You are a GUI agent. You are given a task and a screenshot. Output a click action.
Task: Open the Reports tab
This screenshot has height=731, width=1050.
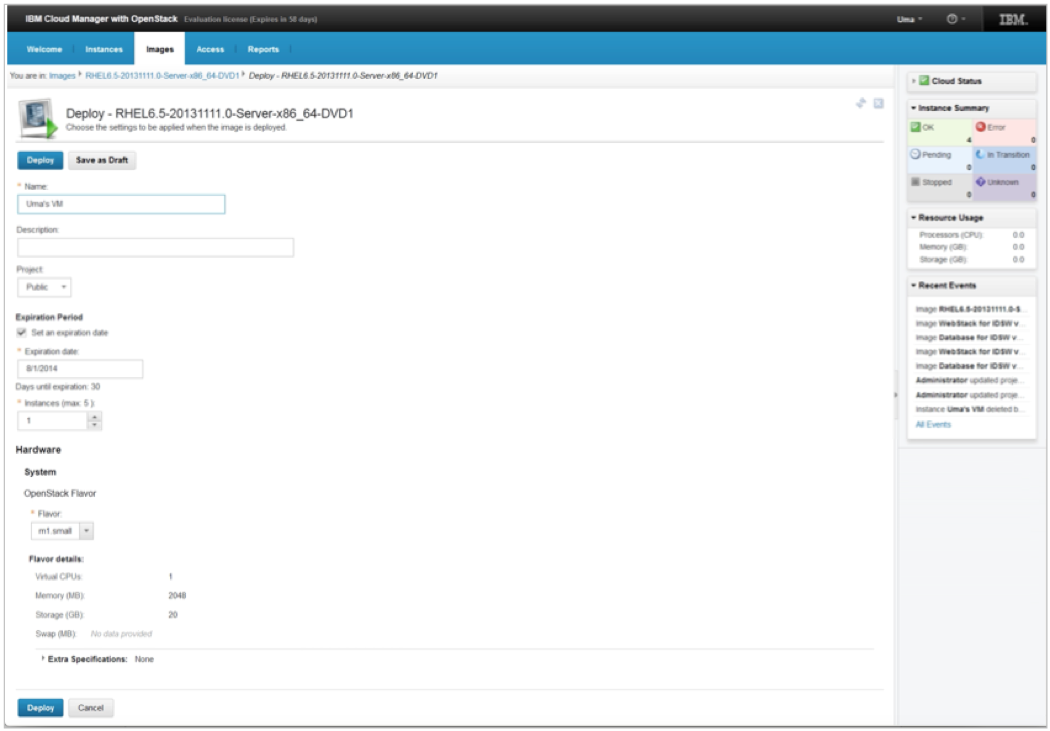[x=263, y=49]
